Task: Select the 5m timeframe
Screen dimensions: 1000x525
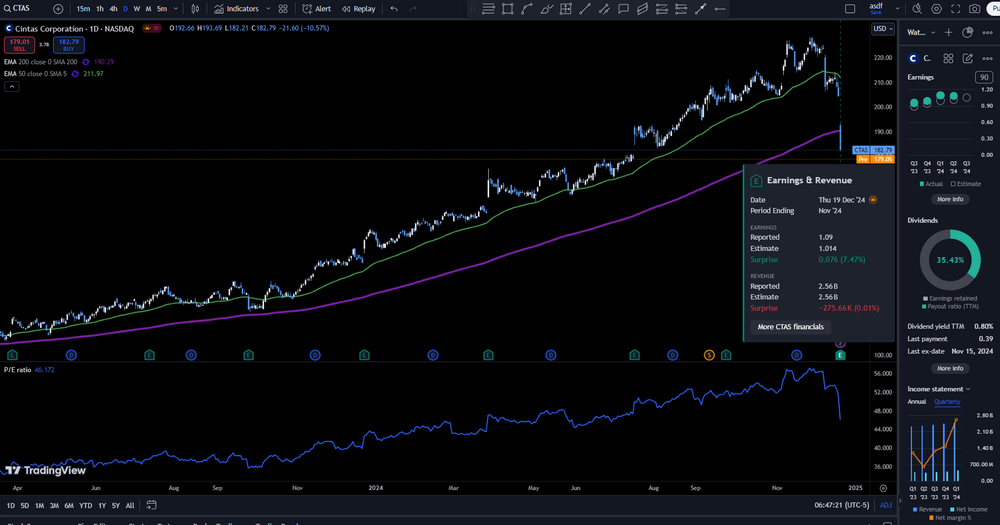Action: 162,9
